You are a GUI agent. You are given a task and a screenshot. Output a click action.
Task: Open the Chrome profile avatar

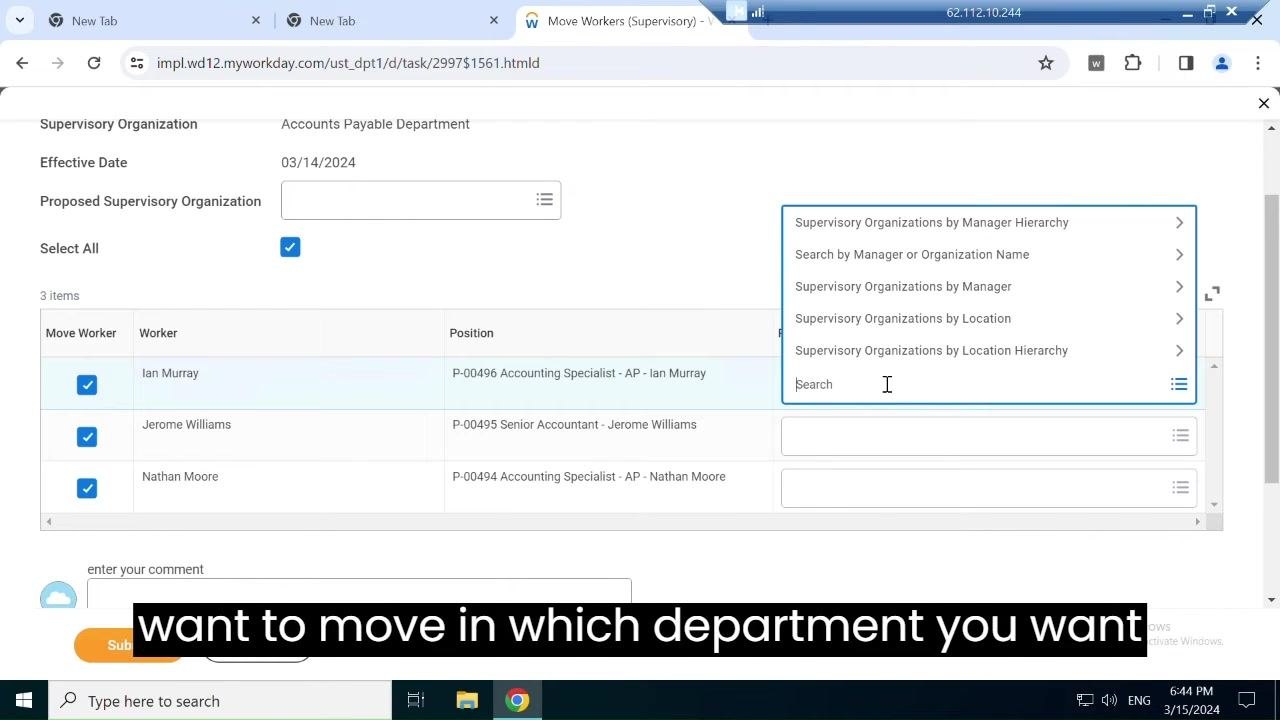pyautogui.click(x=1221, y=63)
